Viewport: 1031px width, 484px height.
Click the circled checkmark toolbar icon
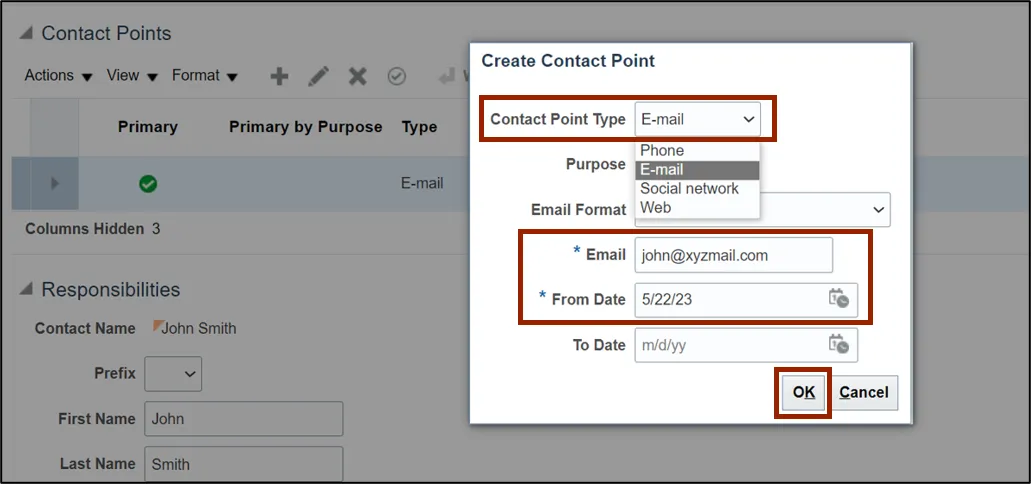[x=397, y=76]
